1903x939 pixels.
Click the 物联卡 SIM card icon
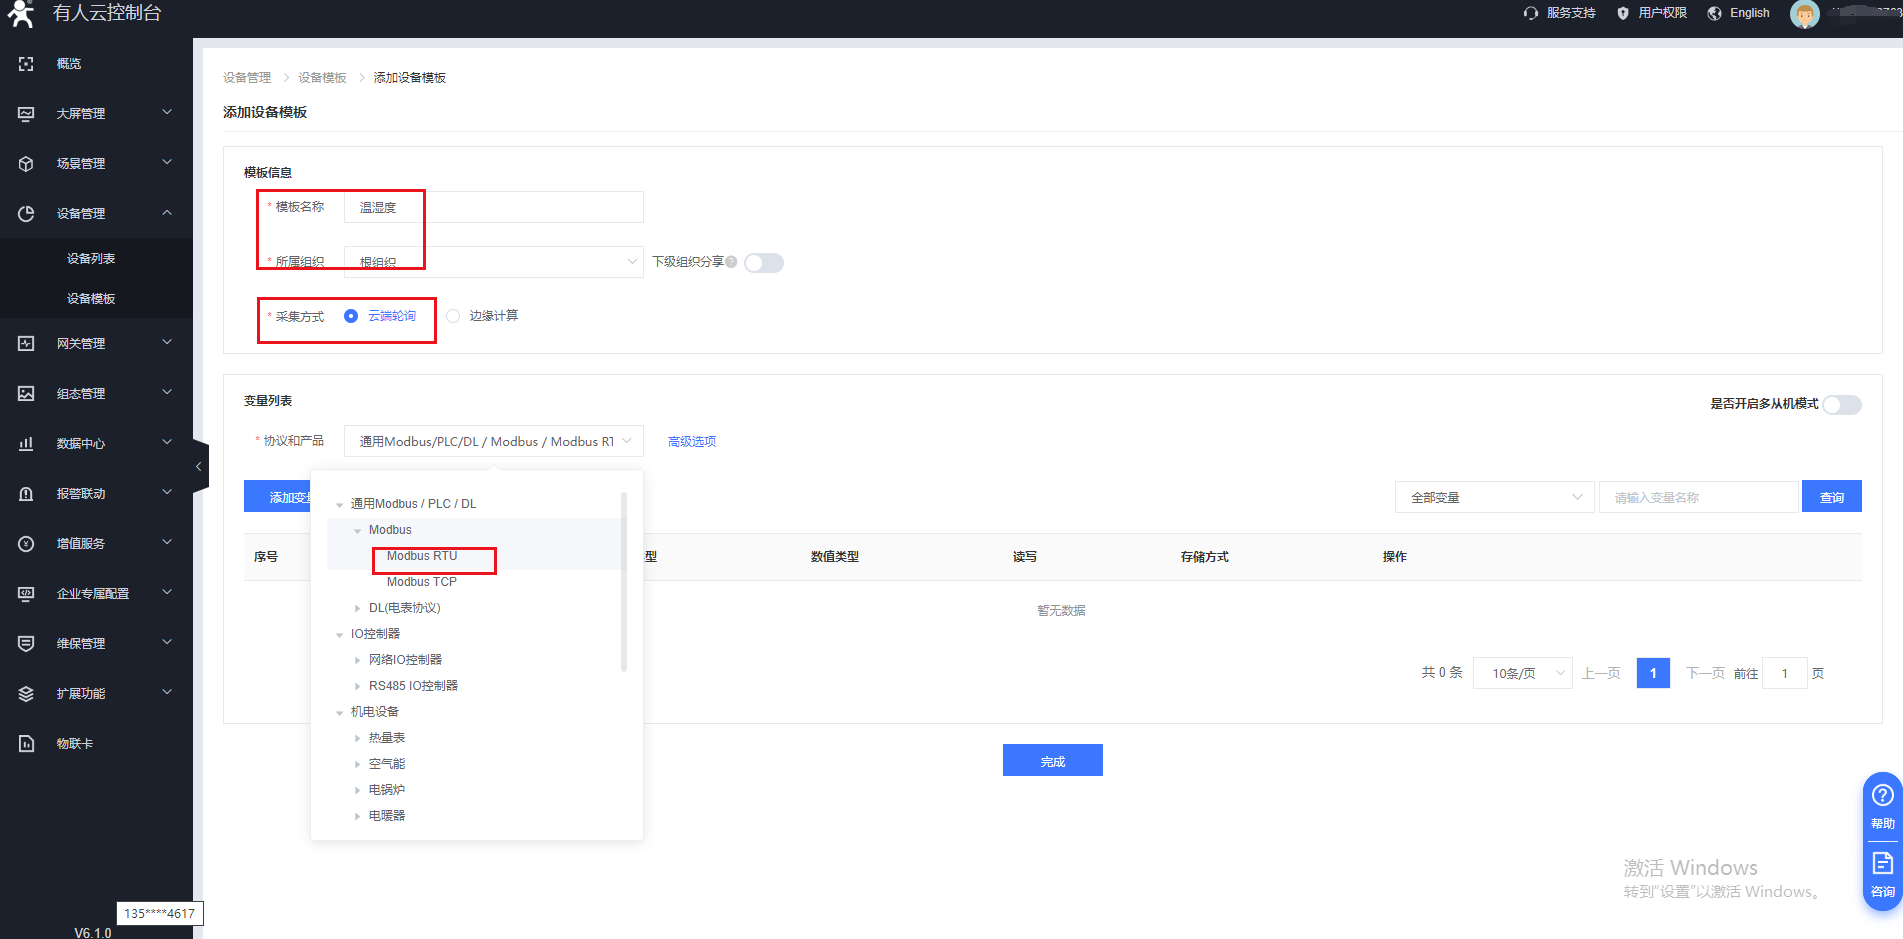click(x=26, y=744)
